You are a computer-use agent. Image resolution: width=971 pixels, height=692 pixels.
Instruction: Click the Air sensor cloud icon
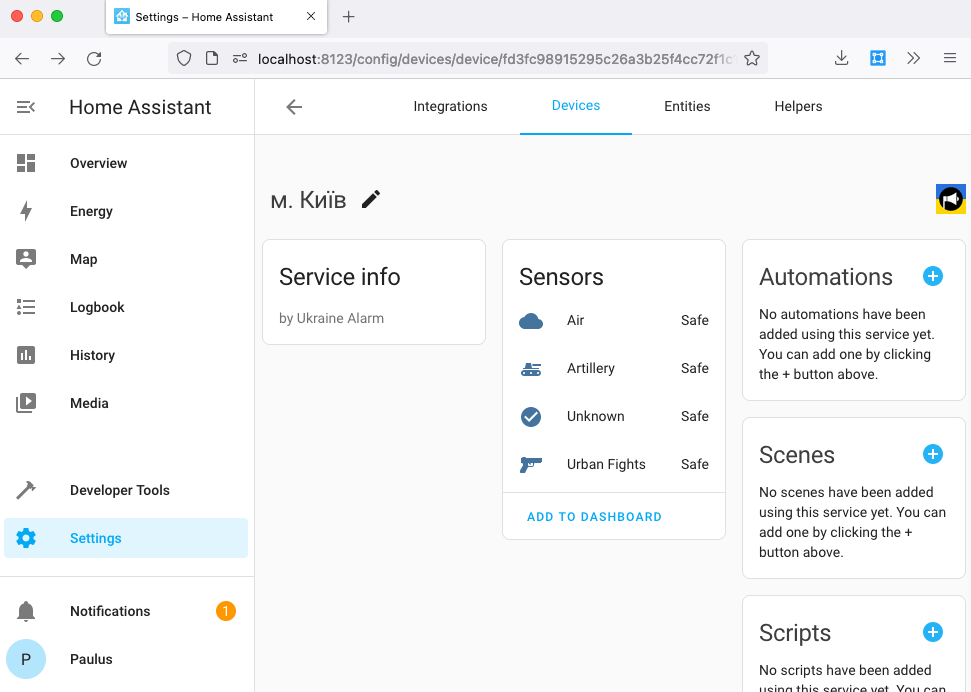[x=531, y=321]
